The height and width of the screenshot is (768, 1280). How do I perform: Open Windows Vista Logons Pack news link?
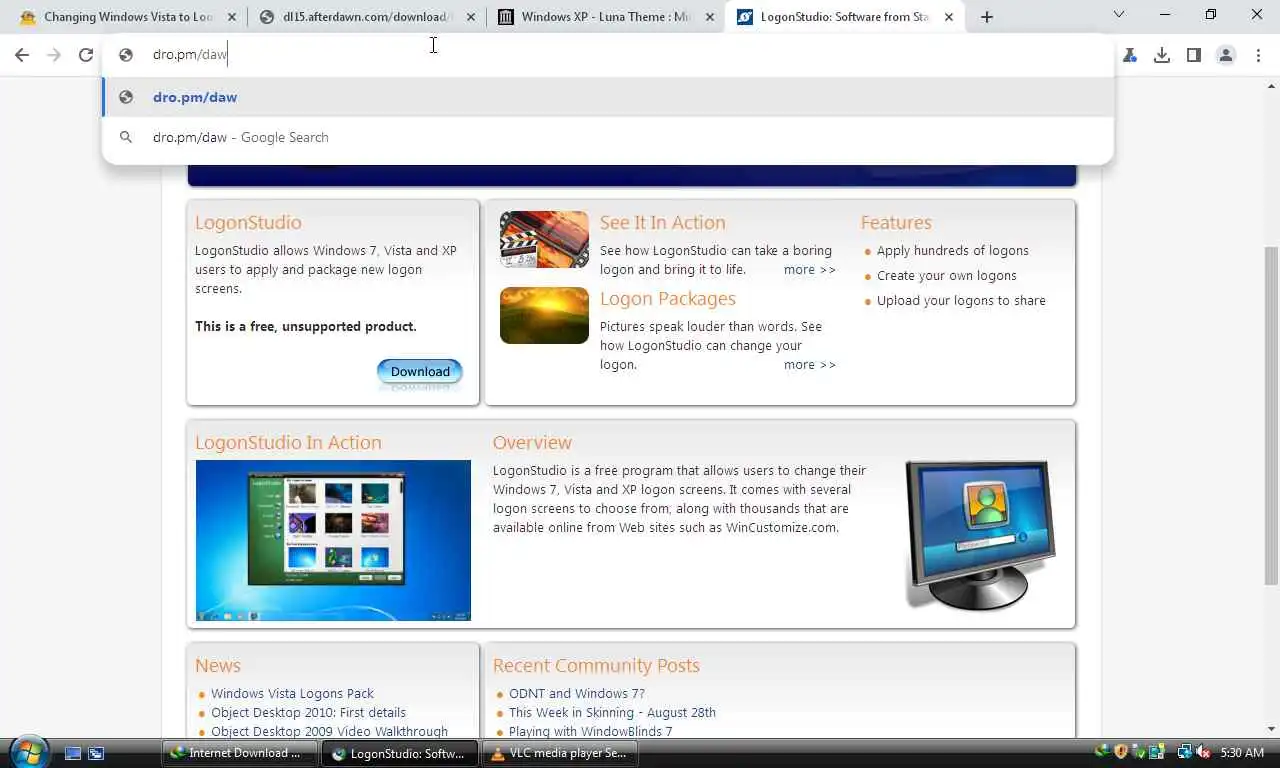point(292,694)
